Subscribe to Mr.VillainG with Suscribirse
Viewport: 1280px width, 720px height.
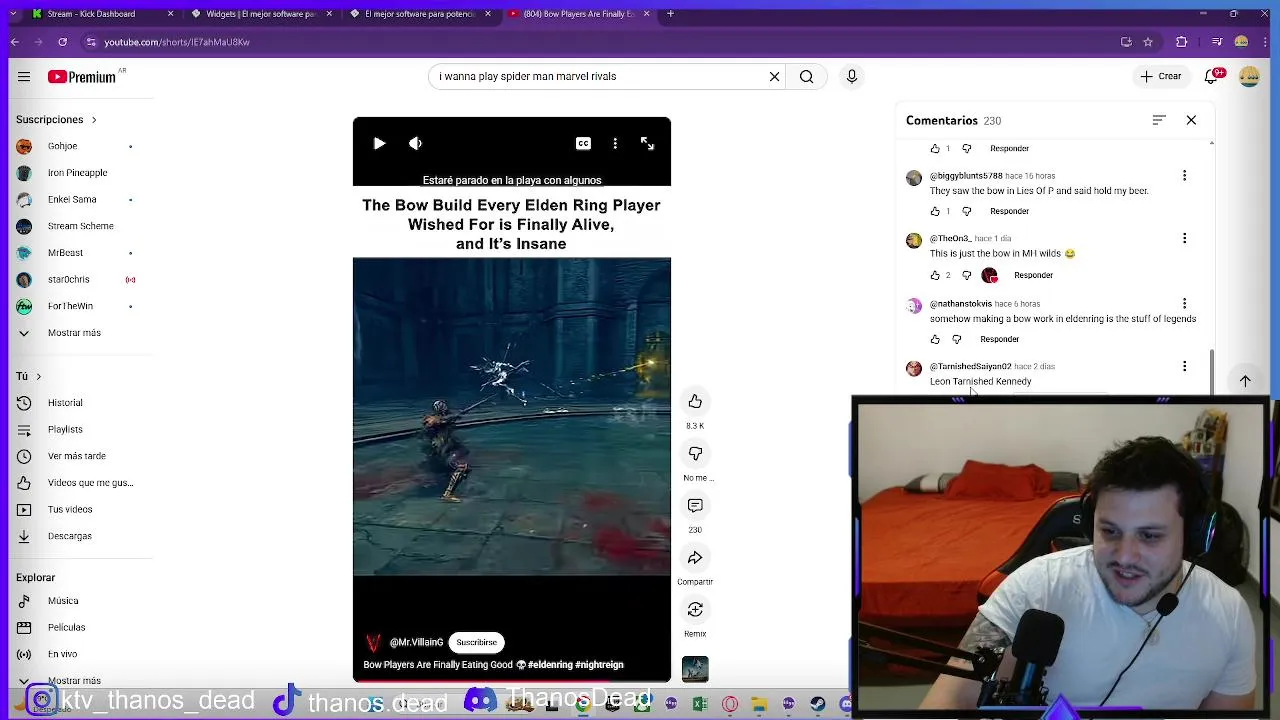click(476, 642)
